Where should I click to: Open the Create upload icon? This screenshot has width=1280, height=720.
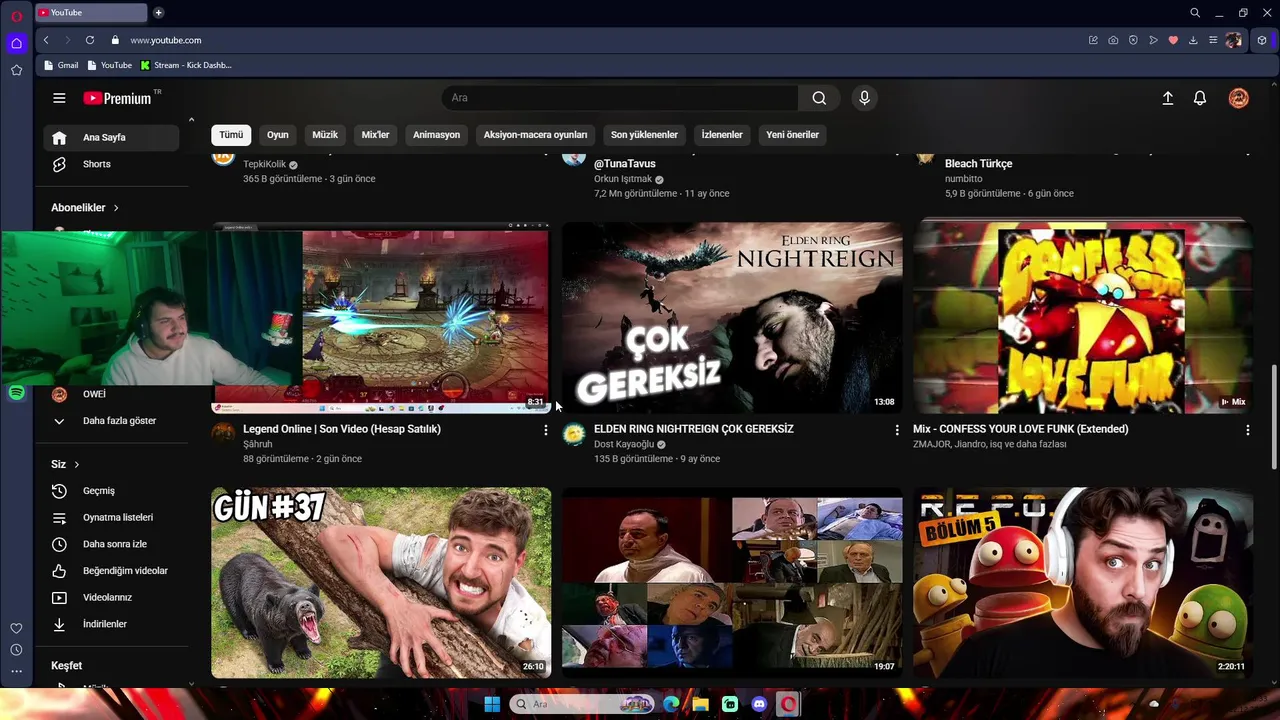pyautogui.click(x=1167, y=98)
